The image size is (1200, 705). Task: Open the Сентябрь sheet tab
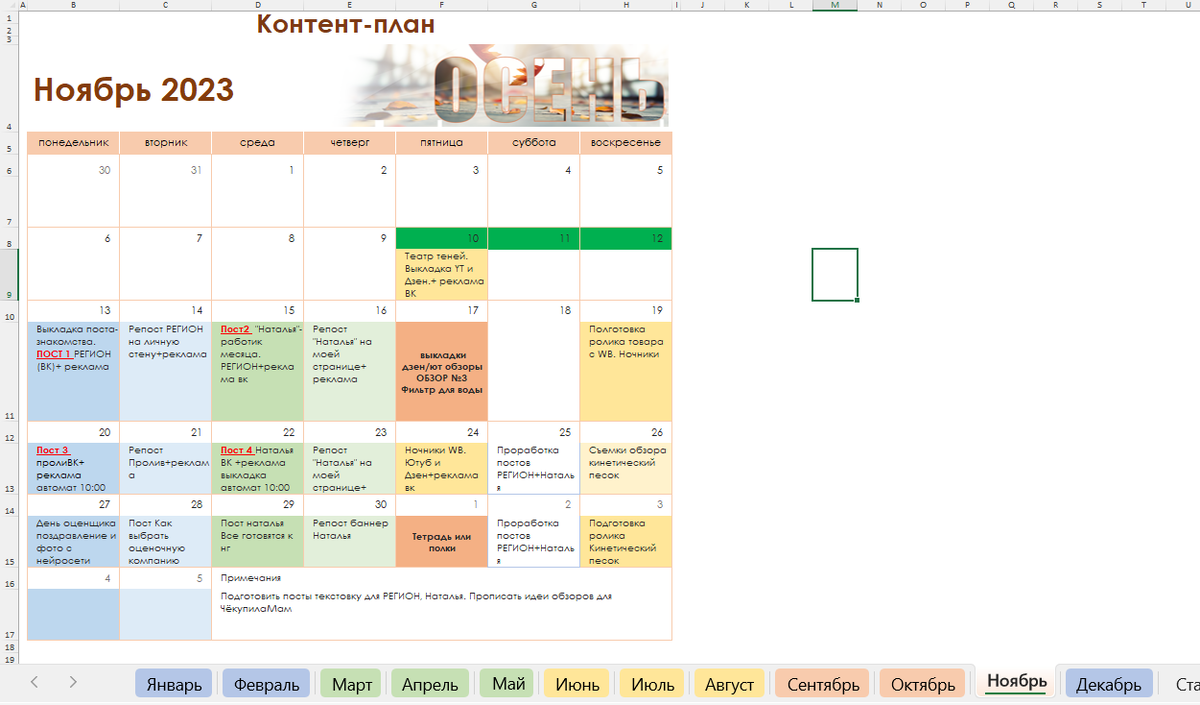(x=823, y=684)
